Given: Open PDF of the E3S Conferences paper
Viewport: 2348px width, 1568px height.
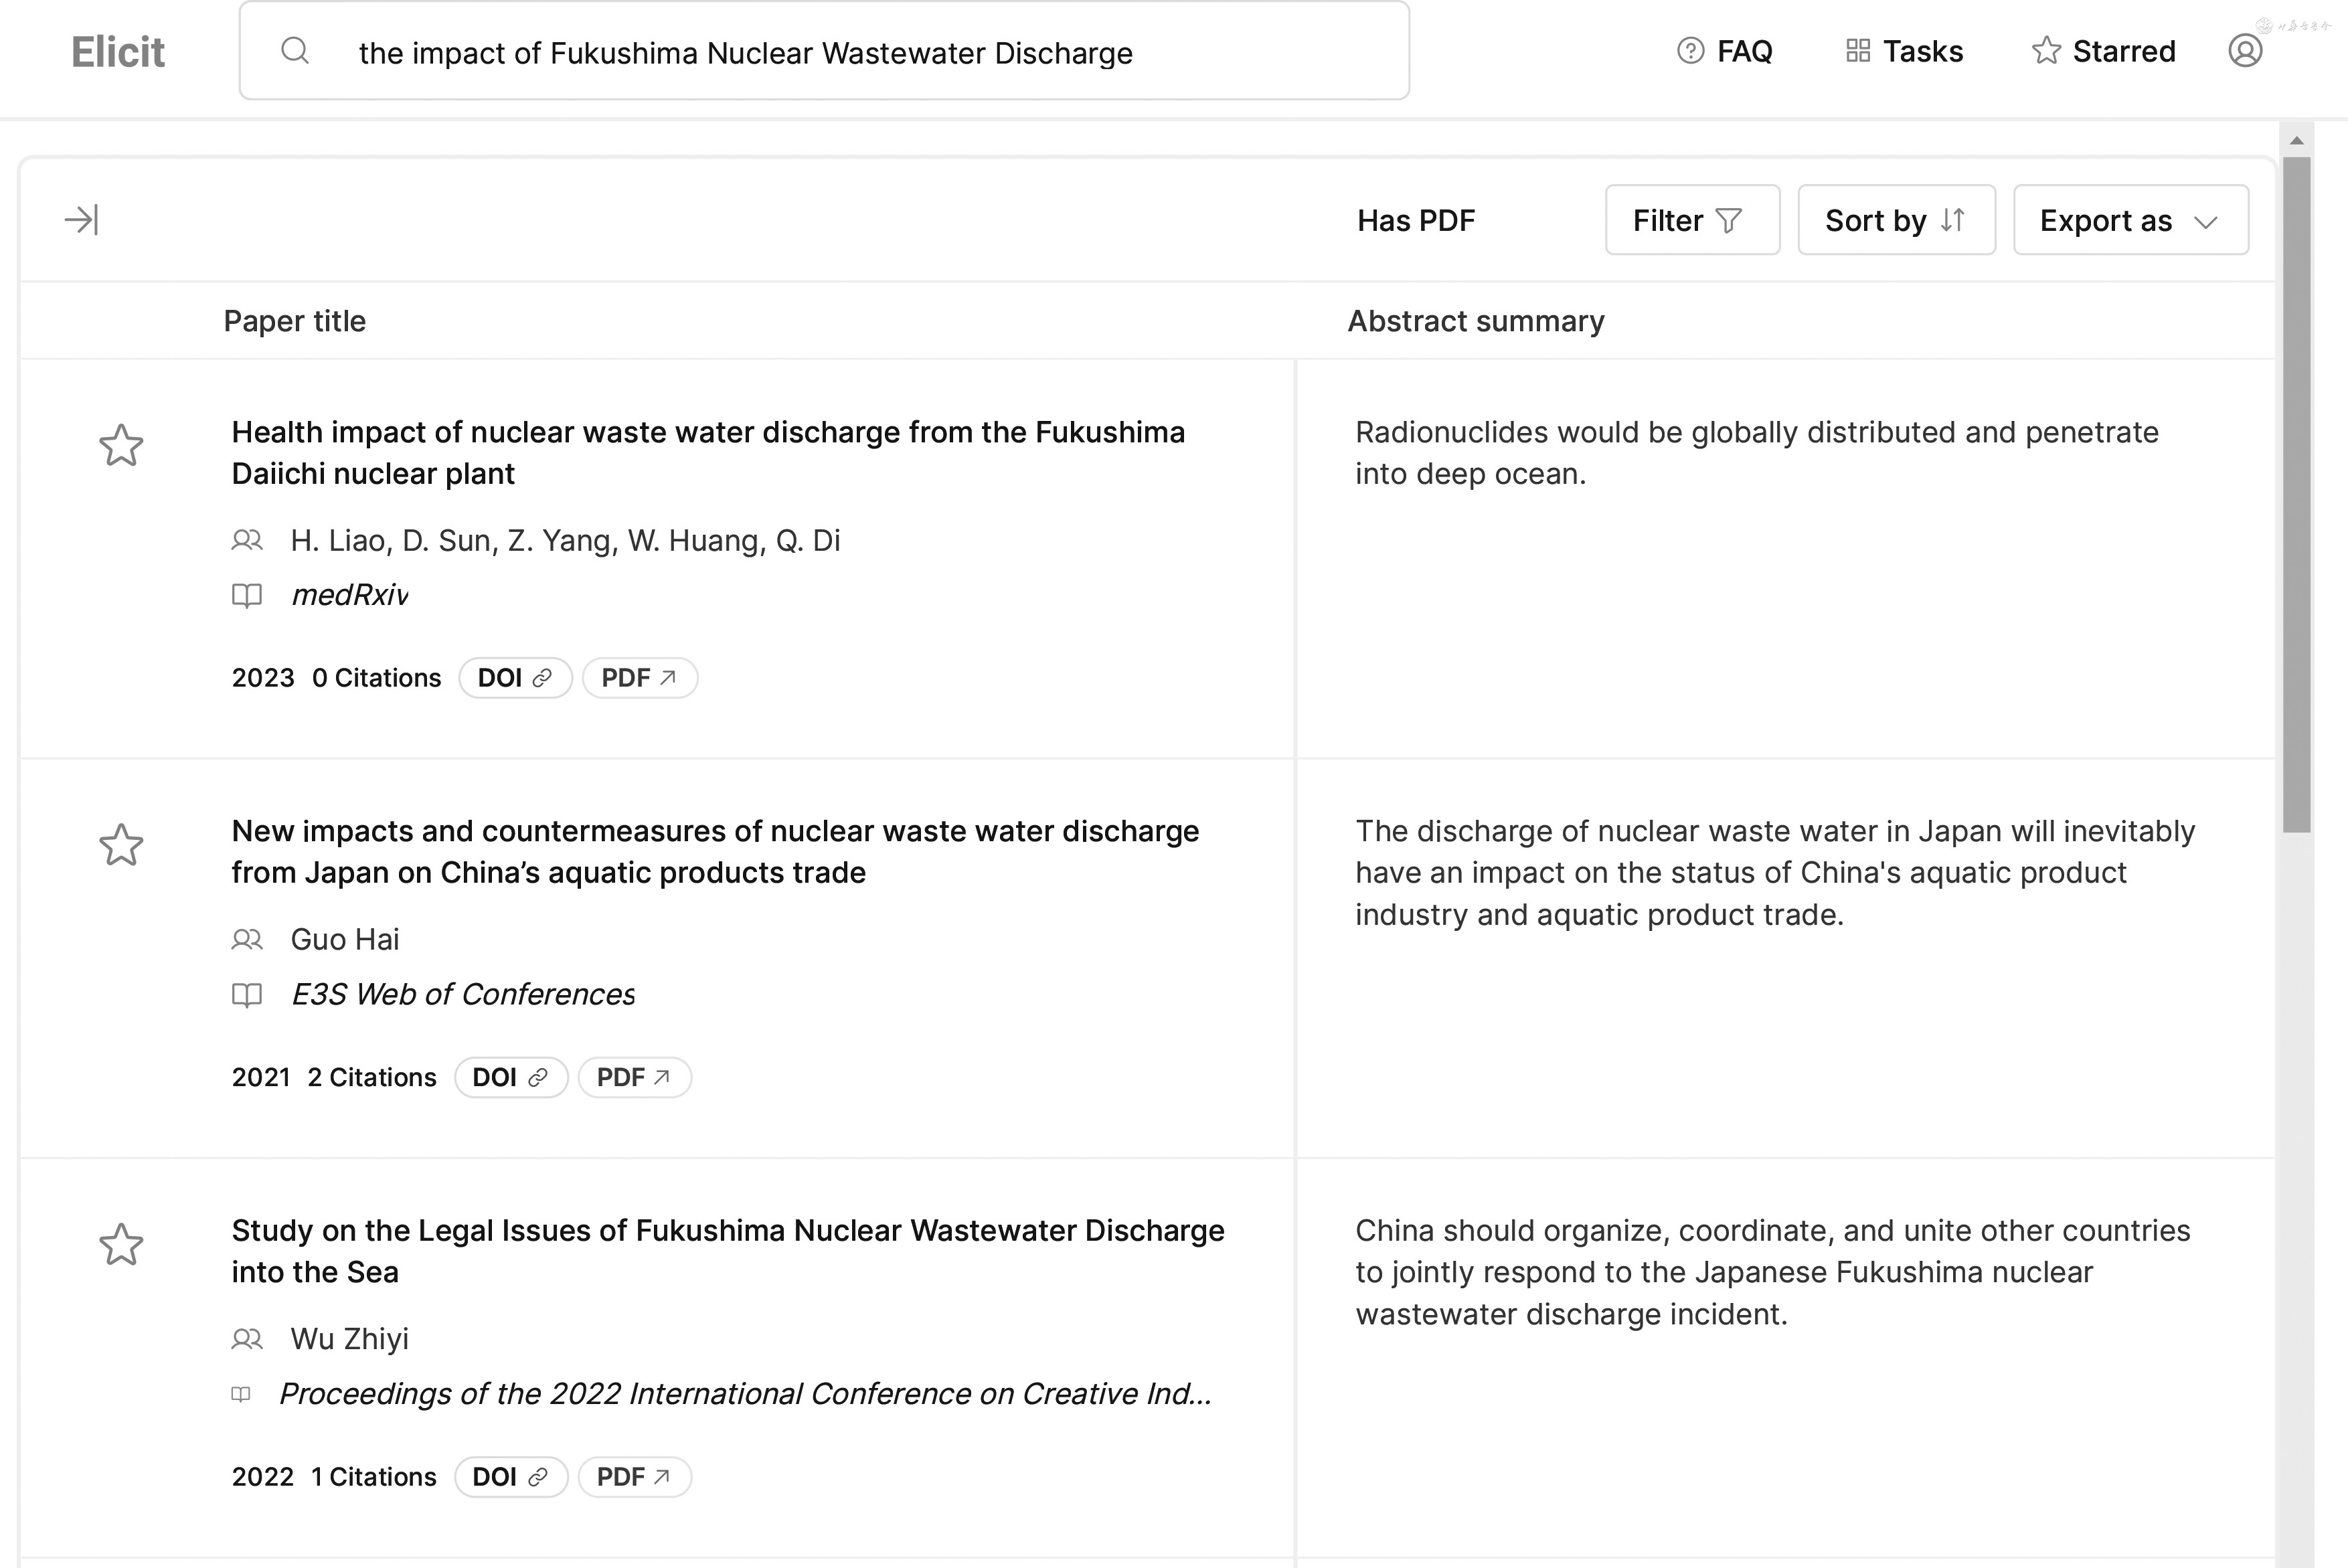Looking at the screenshot, I should coord(634,1077).
